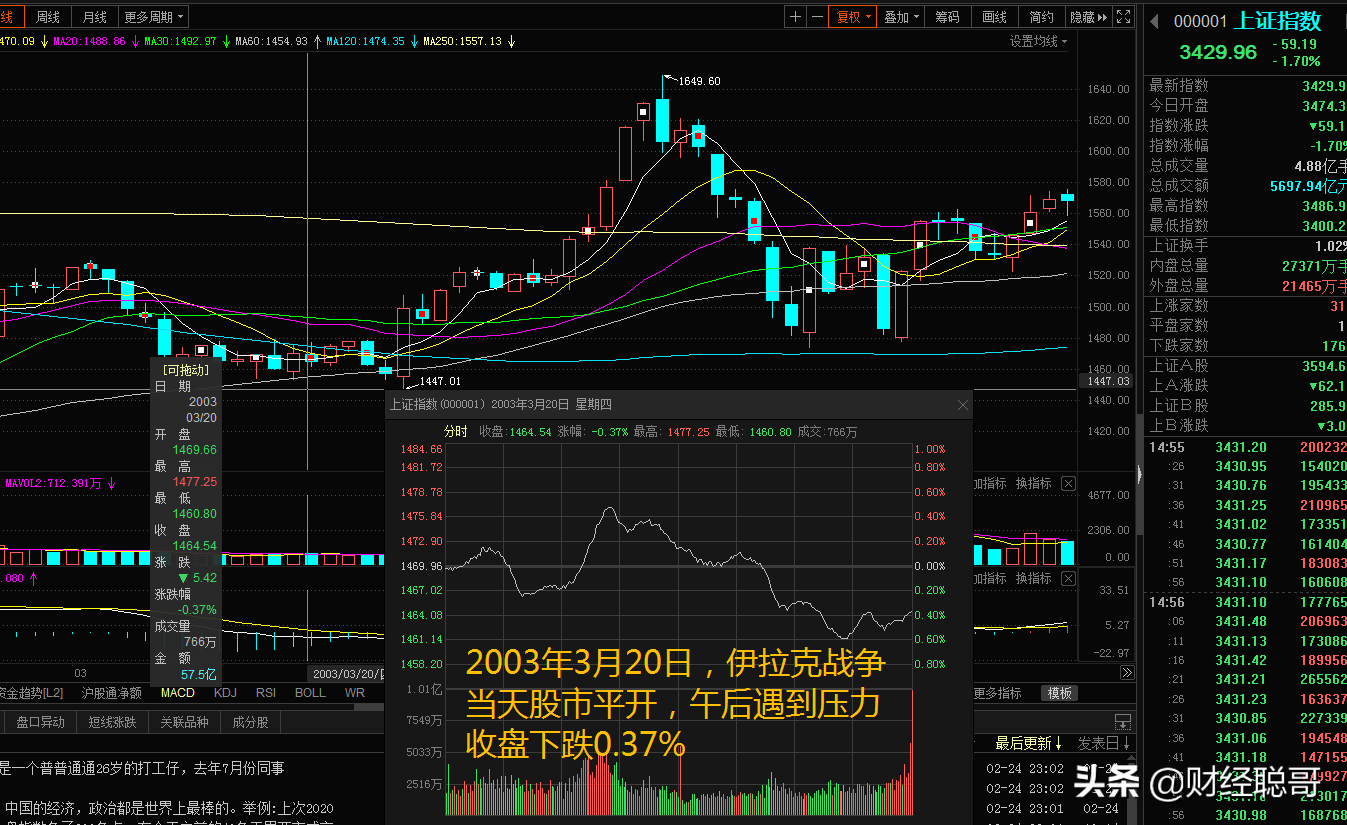This screenshot has width=1347, height=825.
Task: Click the MA60 moving average label
Action: 271,42
